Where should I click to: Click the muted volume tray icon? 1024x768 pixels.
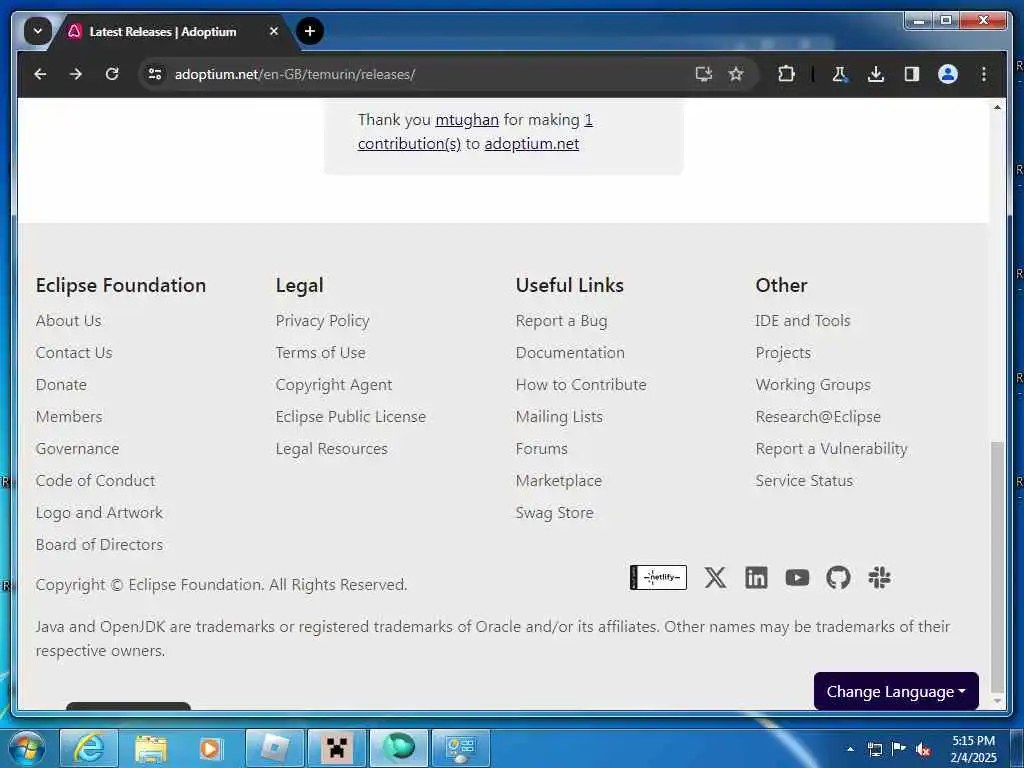pyautogui.click(x=923, y=749)
